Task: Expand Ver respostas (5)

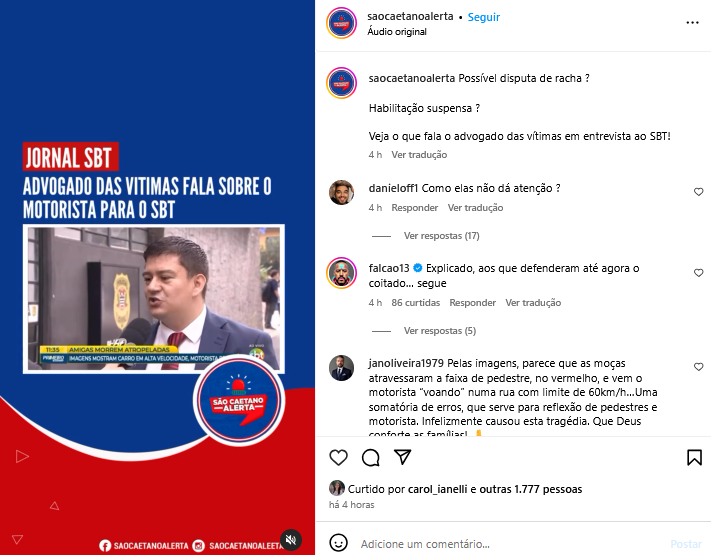Action: point(440,331)
